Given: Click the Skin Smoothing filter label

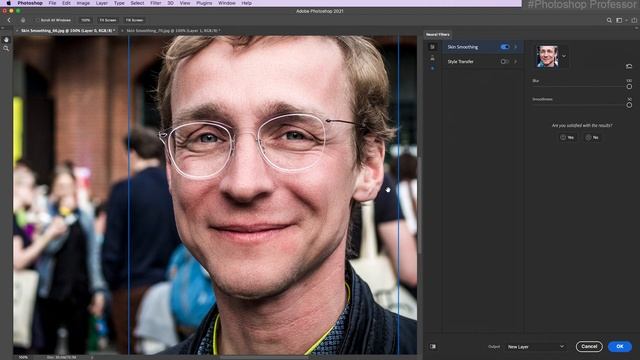Looking at the screenshot, I should (462, 47).
